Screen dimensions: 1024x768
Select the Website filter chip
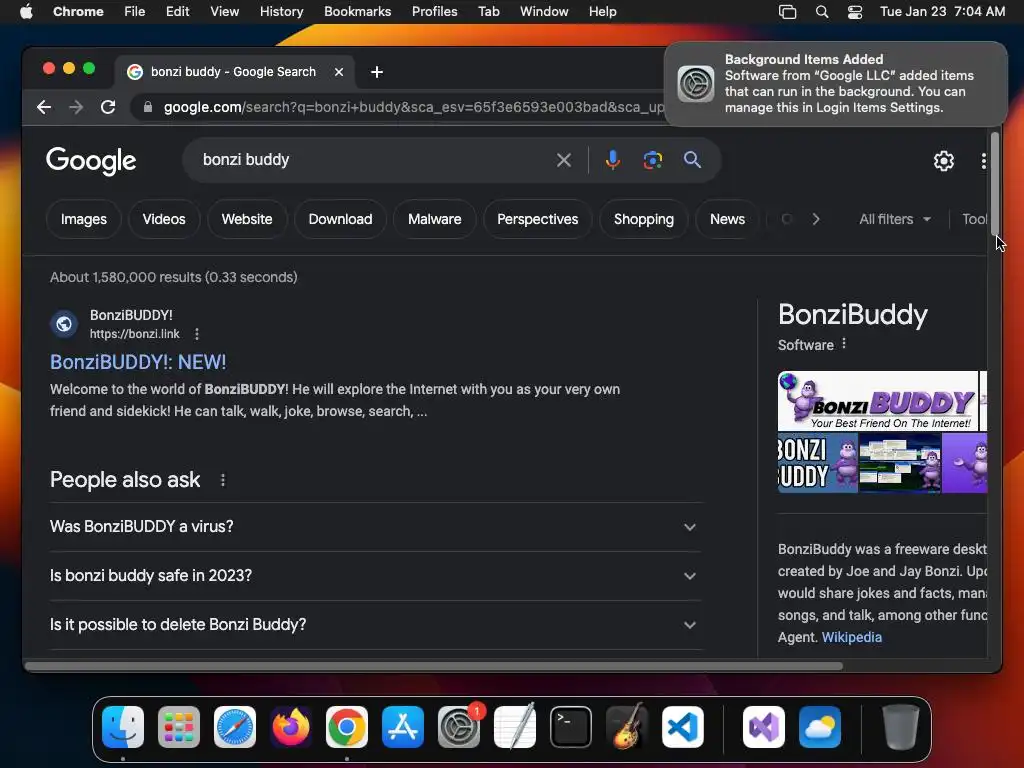pos(247,219)
